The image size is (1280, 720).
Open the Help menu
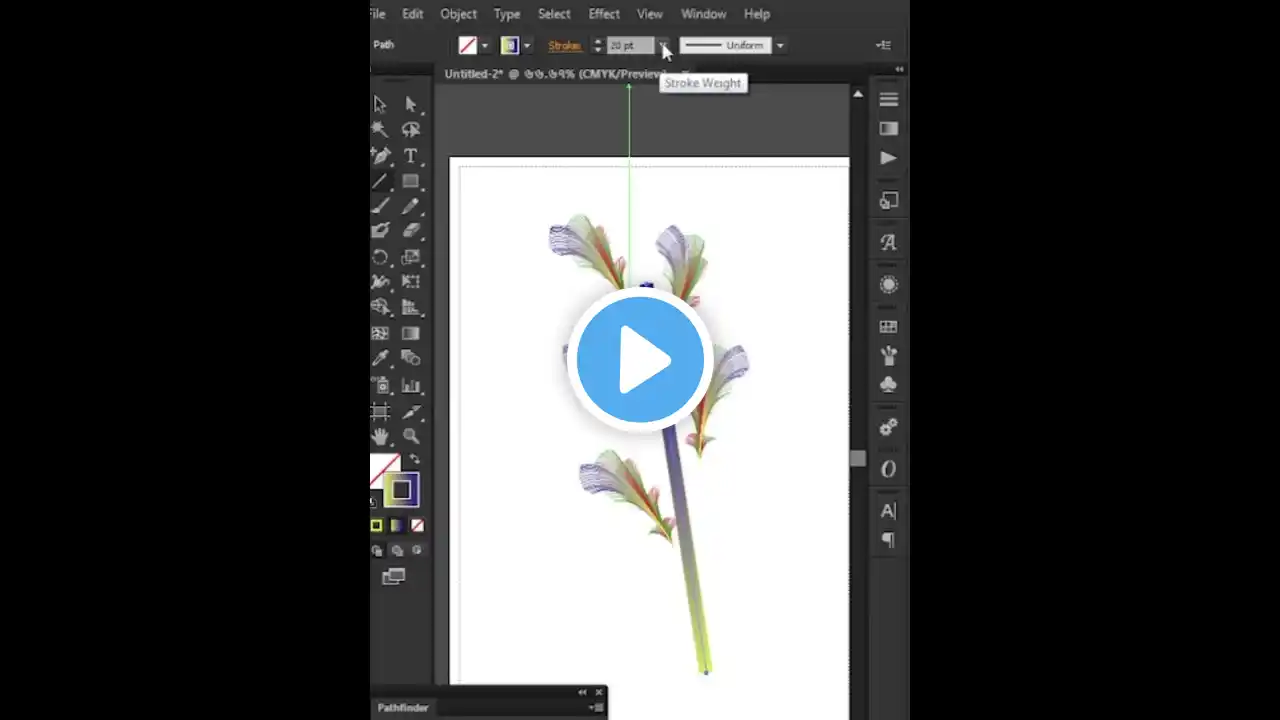[757, 14]
